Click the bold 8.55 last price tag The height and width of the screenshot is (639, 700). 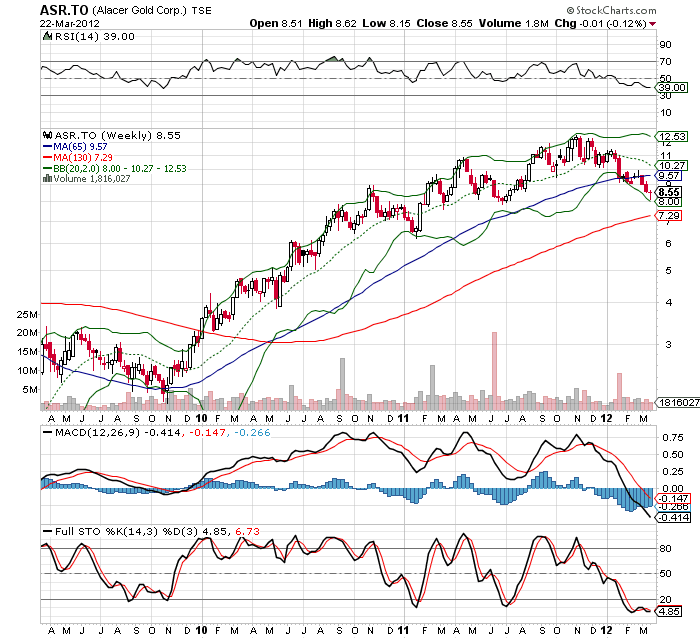click(669, 192)
